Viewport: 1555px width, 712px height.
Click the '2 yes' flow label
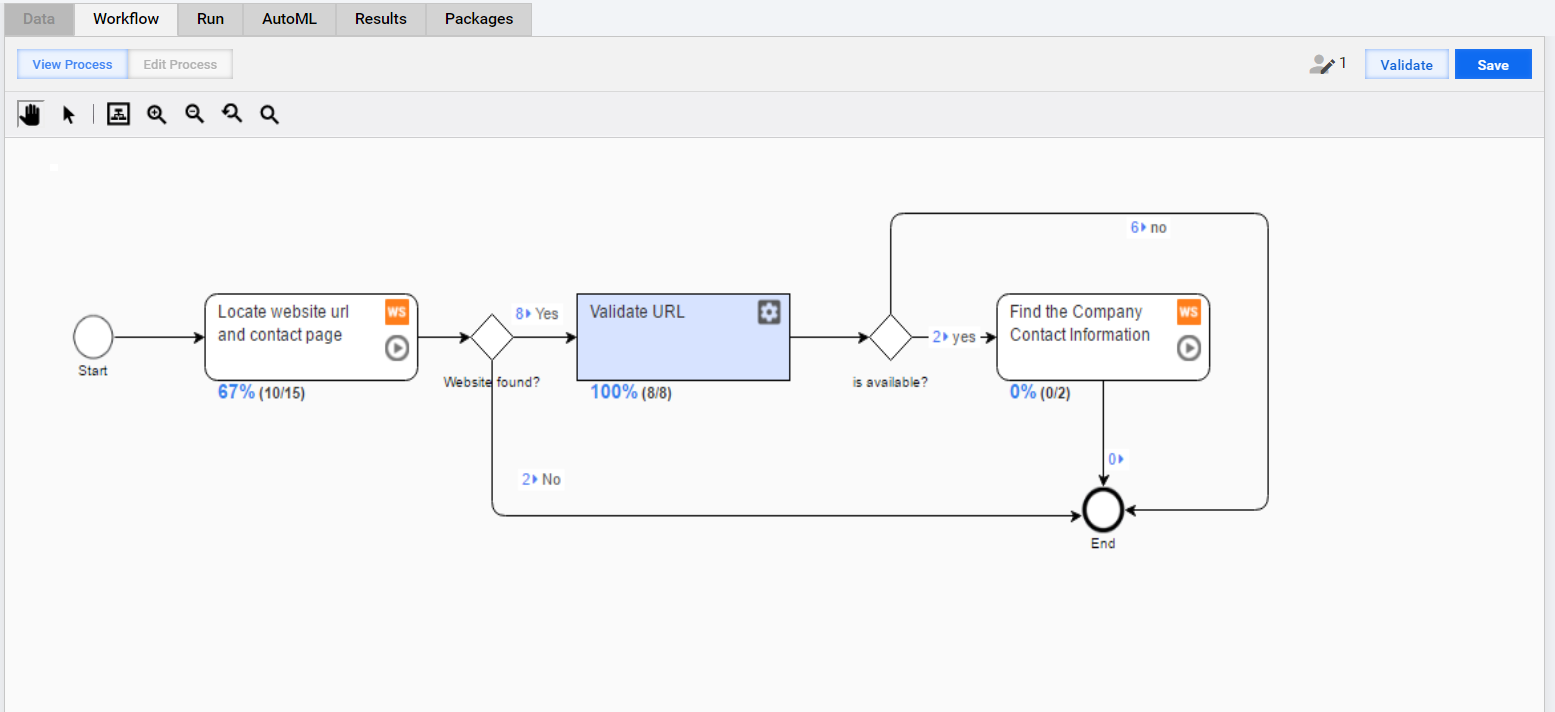tap(954, 337)
